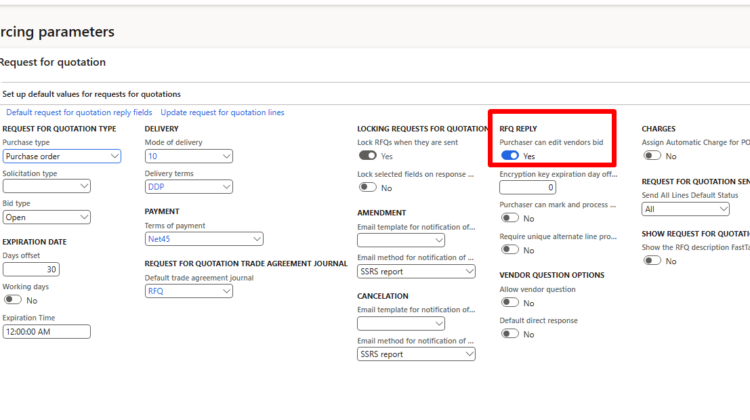The width and height of the screenshot is (750, 420).
Task: Open Send All Lines Default Status dropdown
Action: click(686, 209)
